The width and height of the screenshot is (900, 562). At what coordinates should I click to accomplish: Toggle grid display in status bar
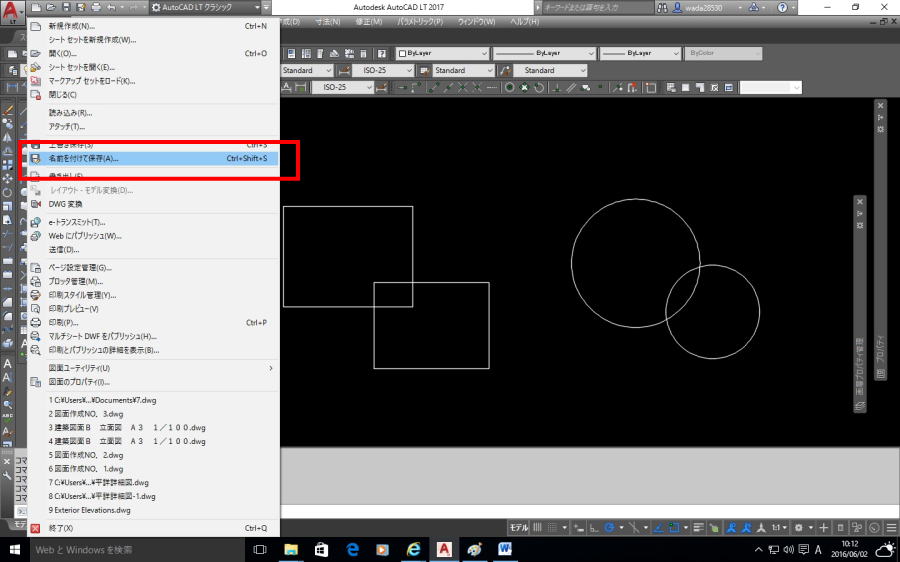tap(537, 527)
